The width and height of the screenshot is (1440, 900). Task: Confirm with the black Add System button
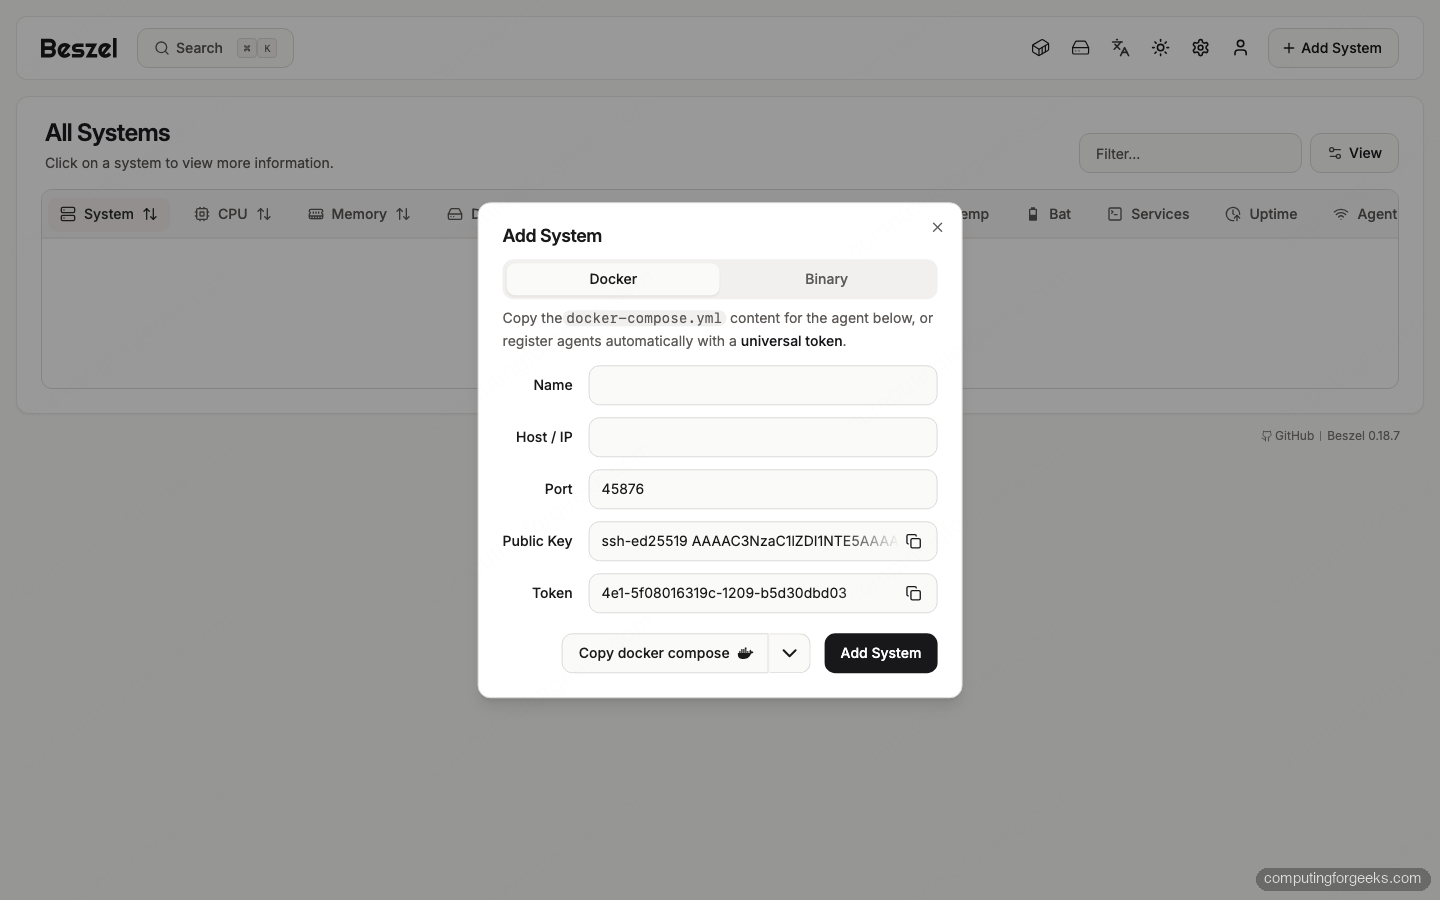point(881,653)
